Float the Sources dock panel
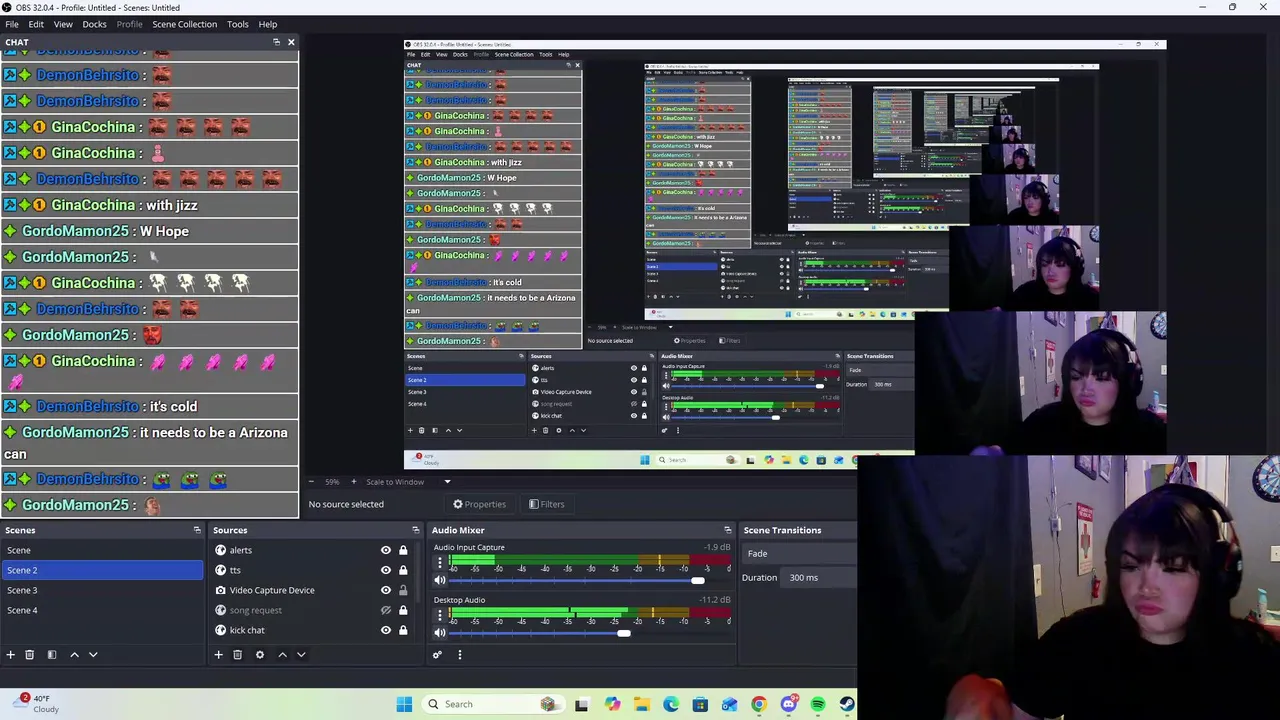This screenshot has width=1280, height=720. click(416, 530)
